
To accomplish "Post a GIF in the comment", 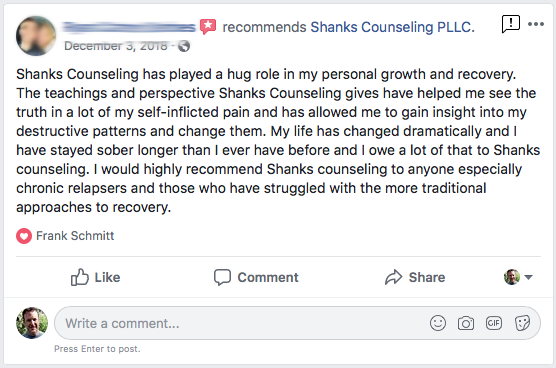I will point(494,323).
